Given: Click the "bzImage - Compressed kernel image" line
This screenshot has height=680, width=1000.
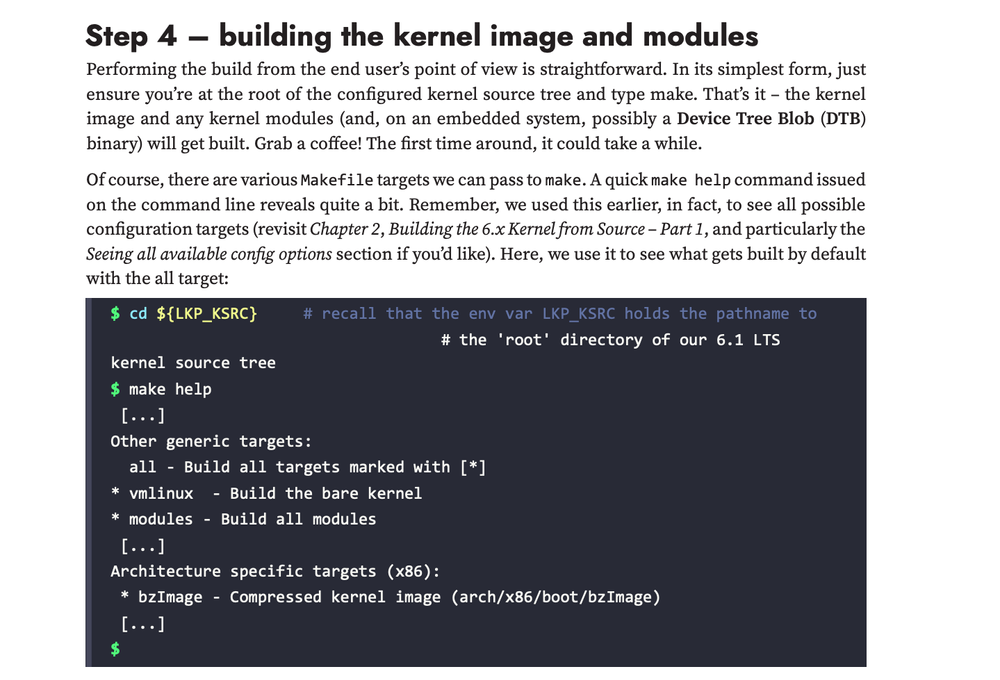Looking at the screenshot, I should click(390, 597).
